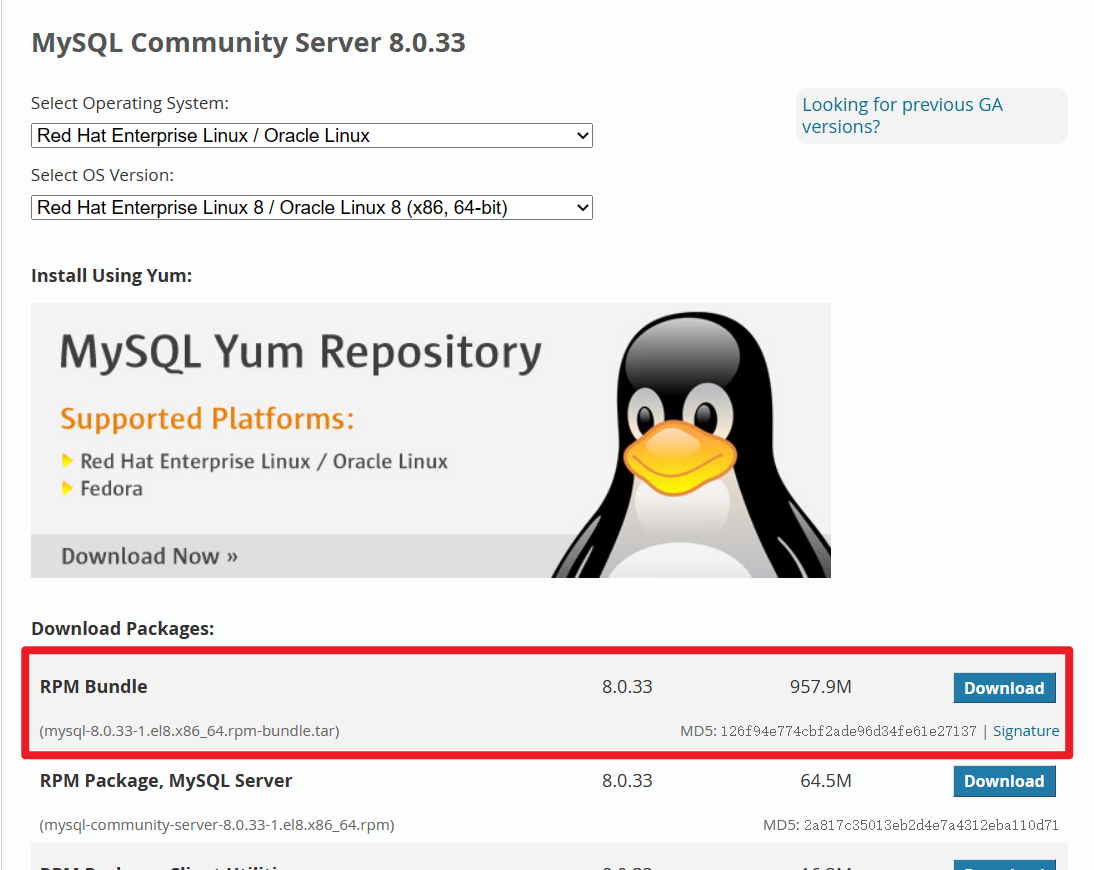
Task: Click the file name 'mysql-community-server-8.0.33-1.el8.x86_64.rpm'
Action: tap(216, 825)
